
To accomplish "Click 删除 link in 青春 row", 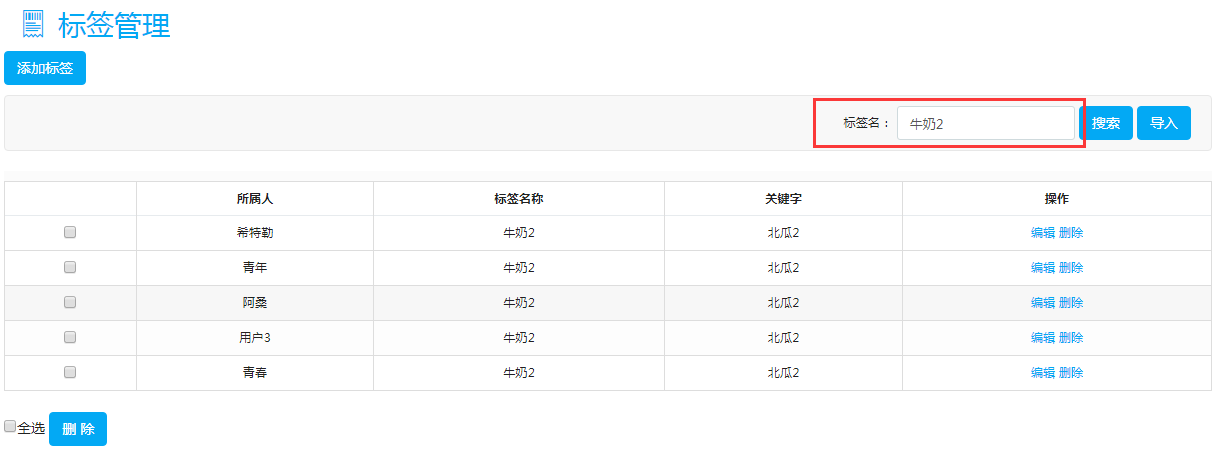I will point(1071,373).
